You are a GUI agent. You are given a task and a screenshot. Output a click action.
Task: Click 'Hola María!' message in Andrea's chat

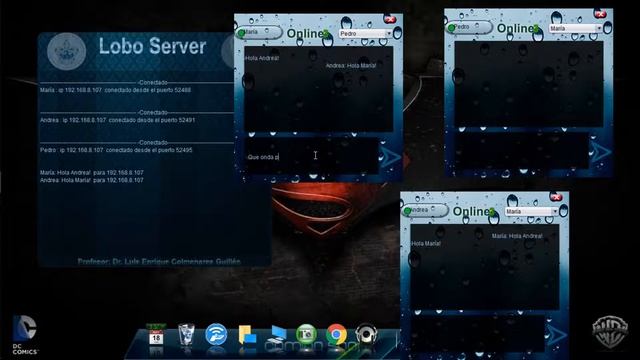click(x=426, y=243)
